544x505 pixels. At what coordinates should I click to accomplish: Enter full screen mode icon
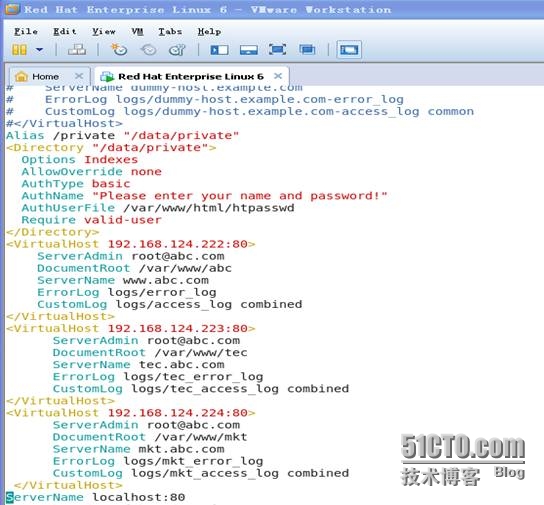278,50
